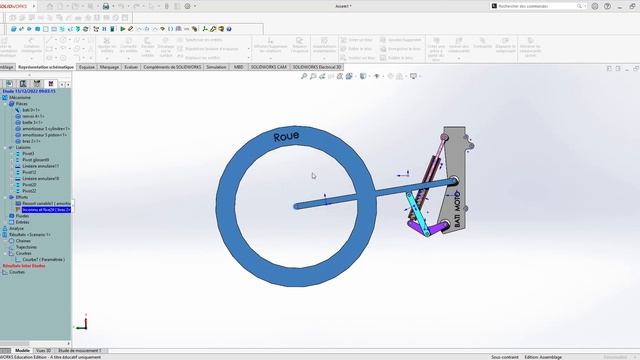Viewport: 640px width, 360px height.
Task: Click Zoom to Area magnifier in view toolbar
Action: tap(313, 76)
